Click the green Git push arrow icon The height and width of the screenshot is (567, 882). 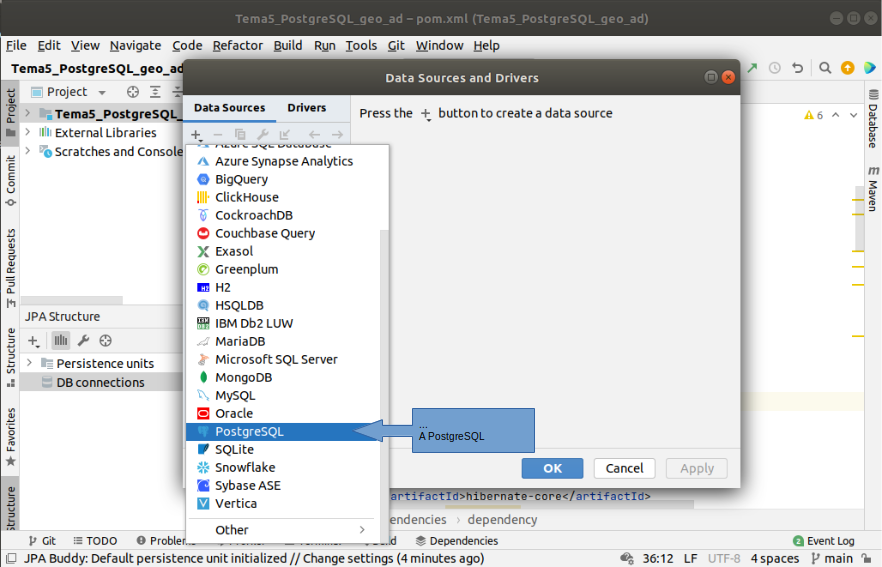[x=752, y=68]
